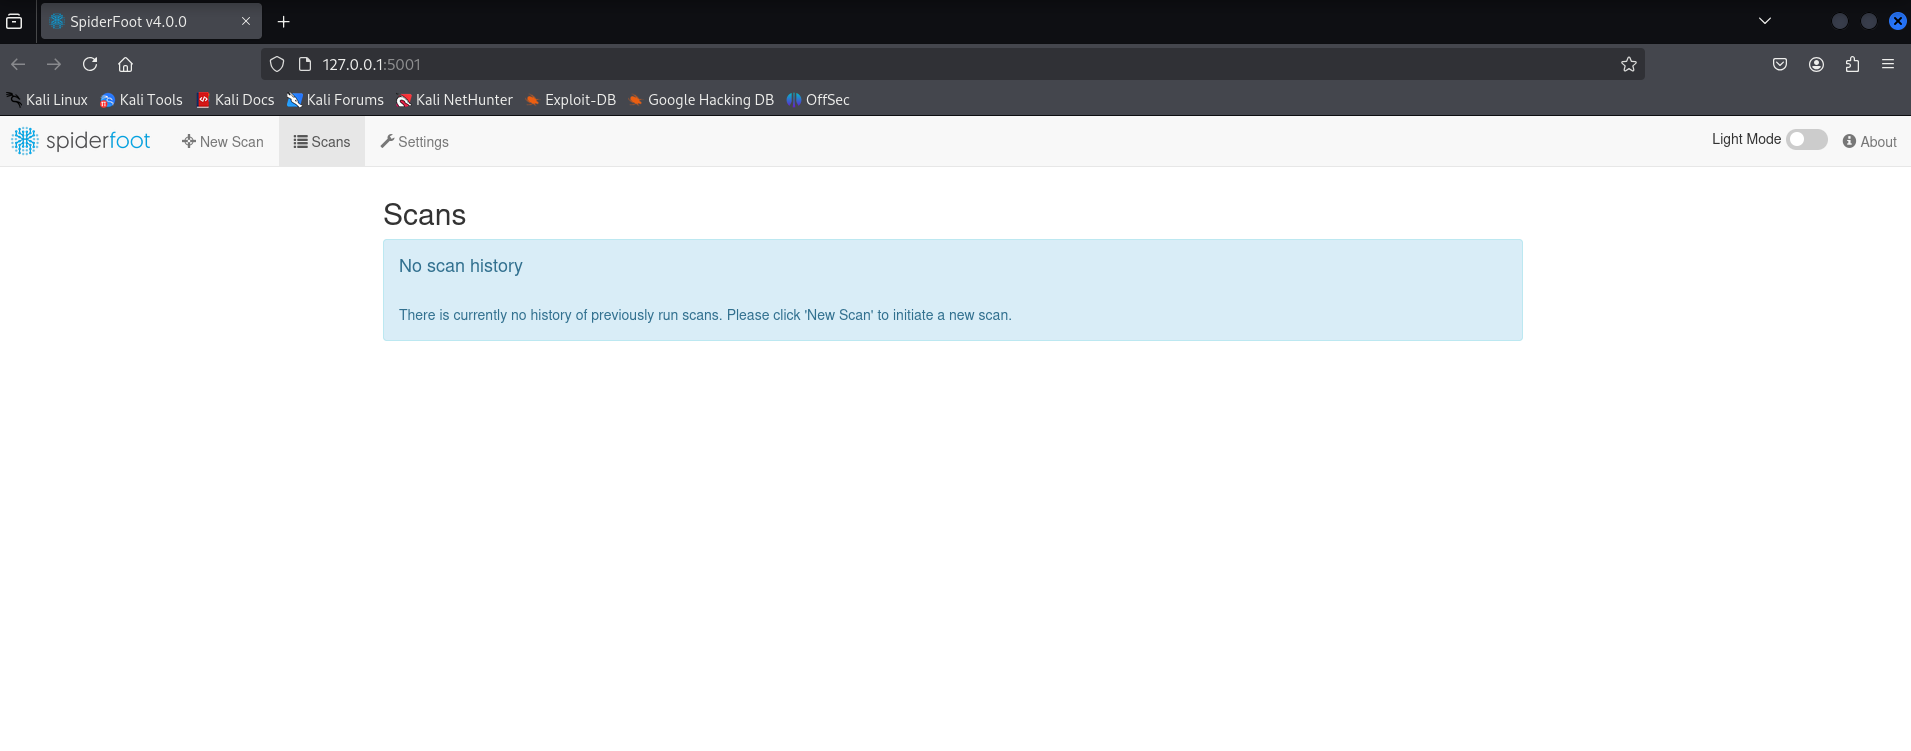Screen dimensions: 1911x751
Task: Go to the browser home page
Action: [125, 64]
